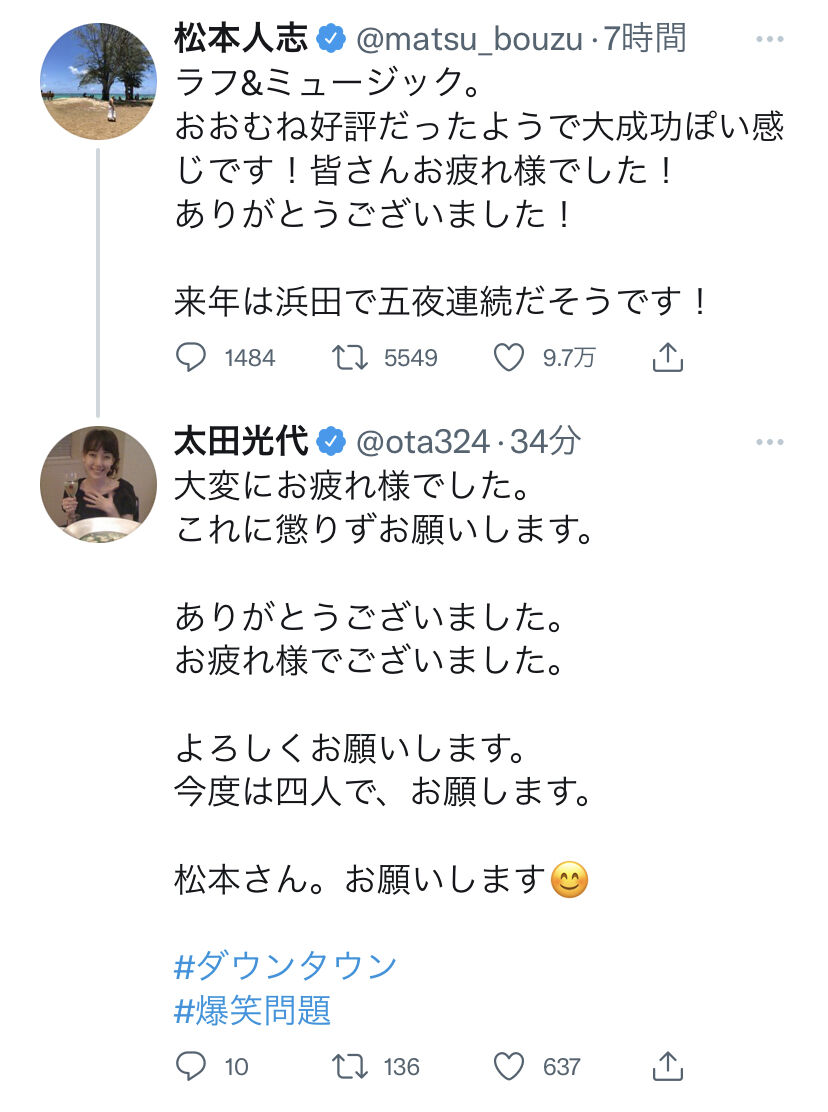Image resolution: width=828 pixels, height=1112 pixels.
Task: Reply to the 松本人志 tweet
Action: [191, 357]
